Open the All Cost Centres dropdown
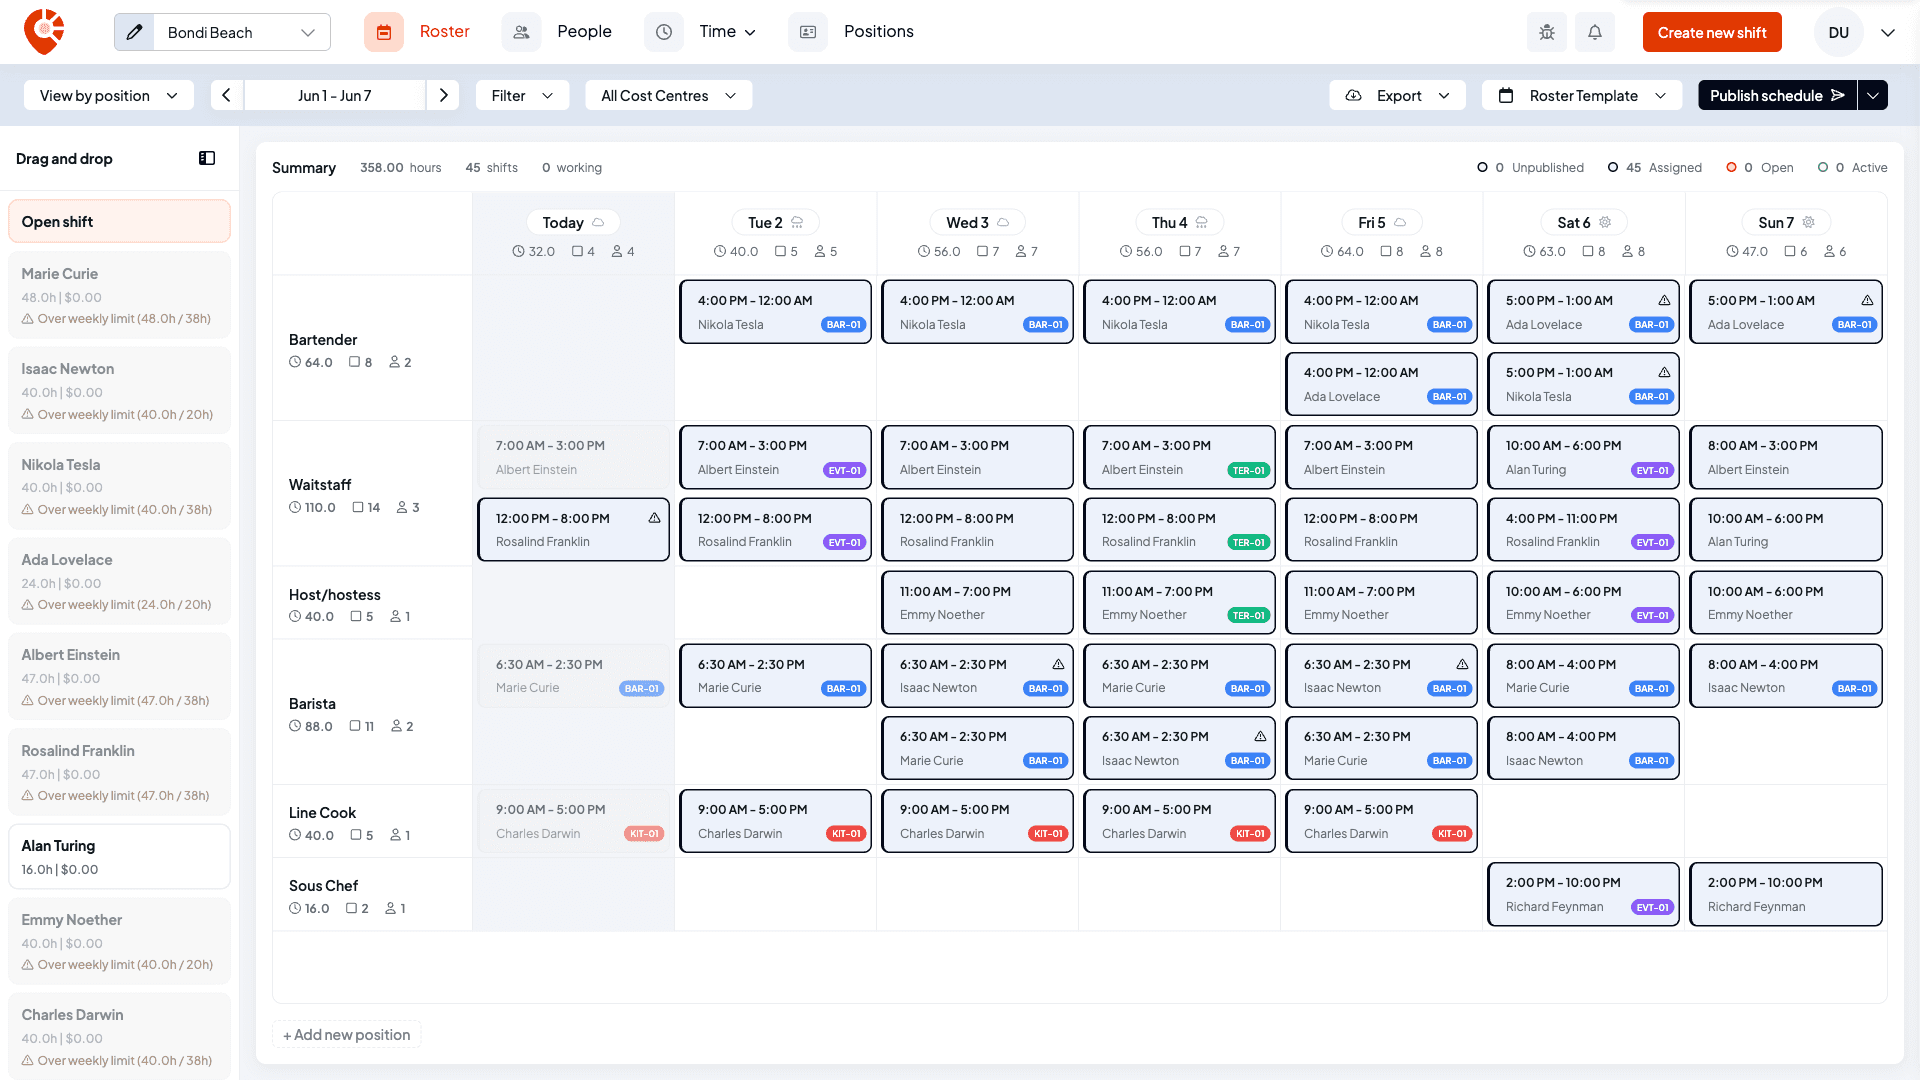The width and height of the screenshot is (1920, 1080). point(668,95)
